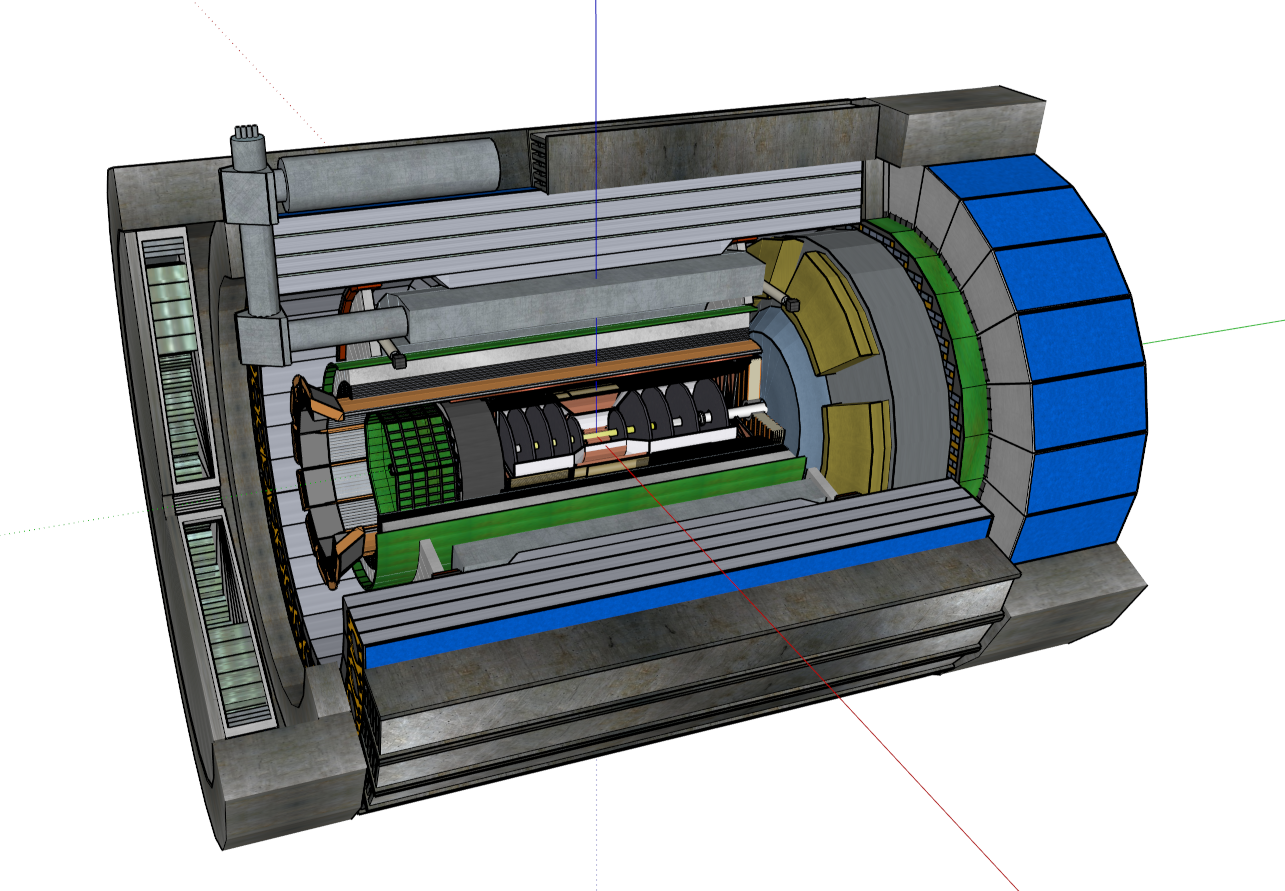Click the pronged cap atop the gray column
The height and width of the screenshot is (891, 1285).
click(x=246, y=140)
